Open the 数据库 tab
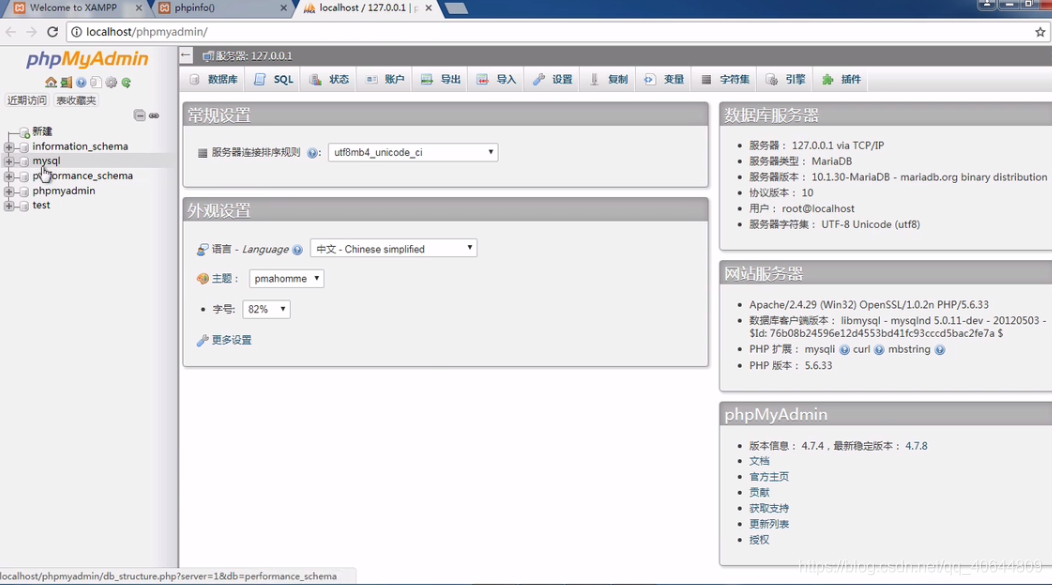Screen dimensions: 1052x585 tap(214, 79)
